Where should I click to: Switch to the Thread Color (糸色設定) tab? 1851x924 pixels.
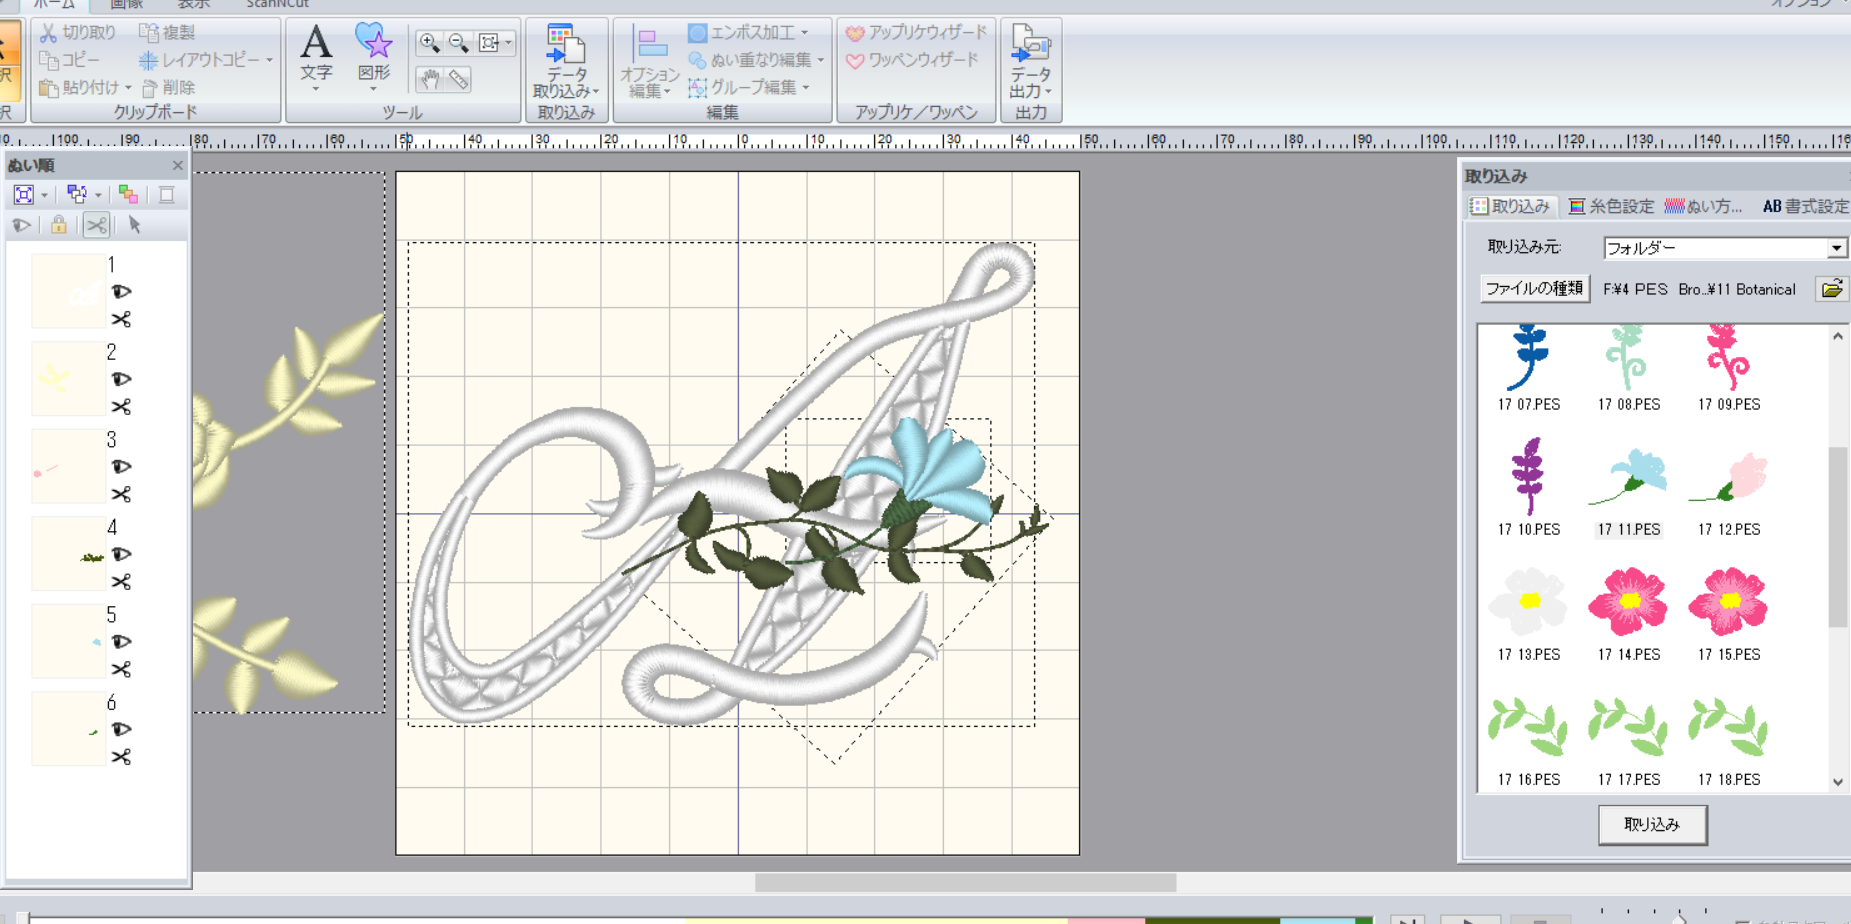pyautogui.click(x=1611, y=206)
